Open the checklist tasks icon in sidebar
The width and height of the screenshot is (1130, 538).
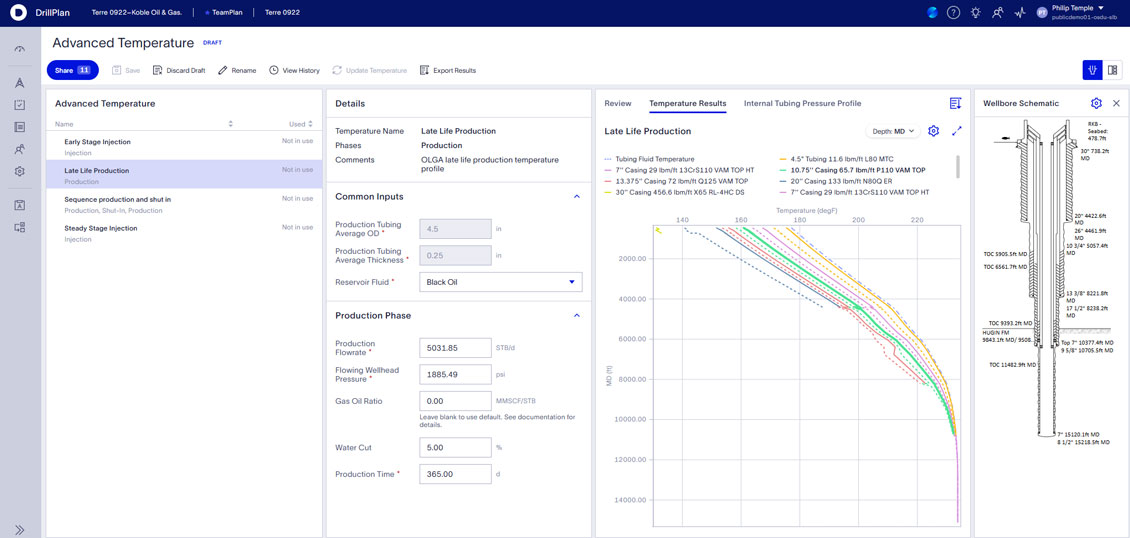click(x=19, y=105)
